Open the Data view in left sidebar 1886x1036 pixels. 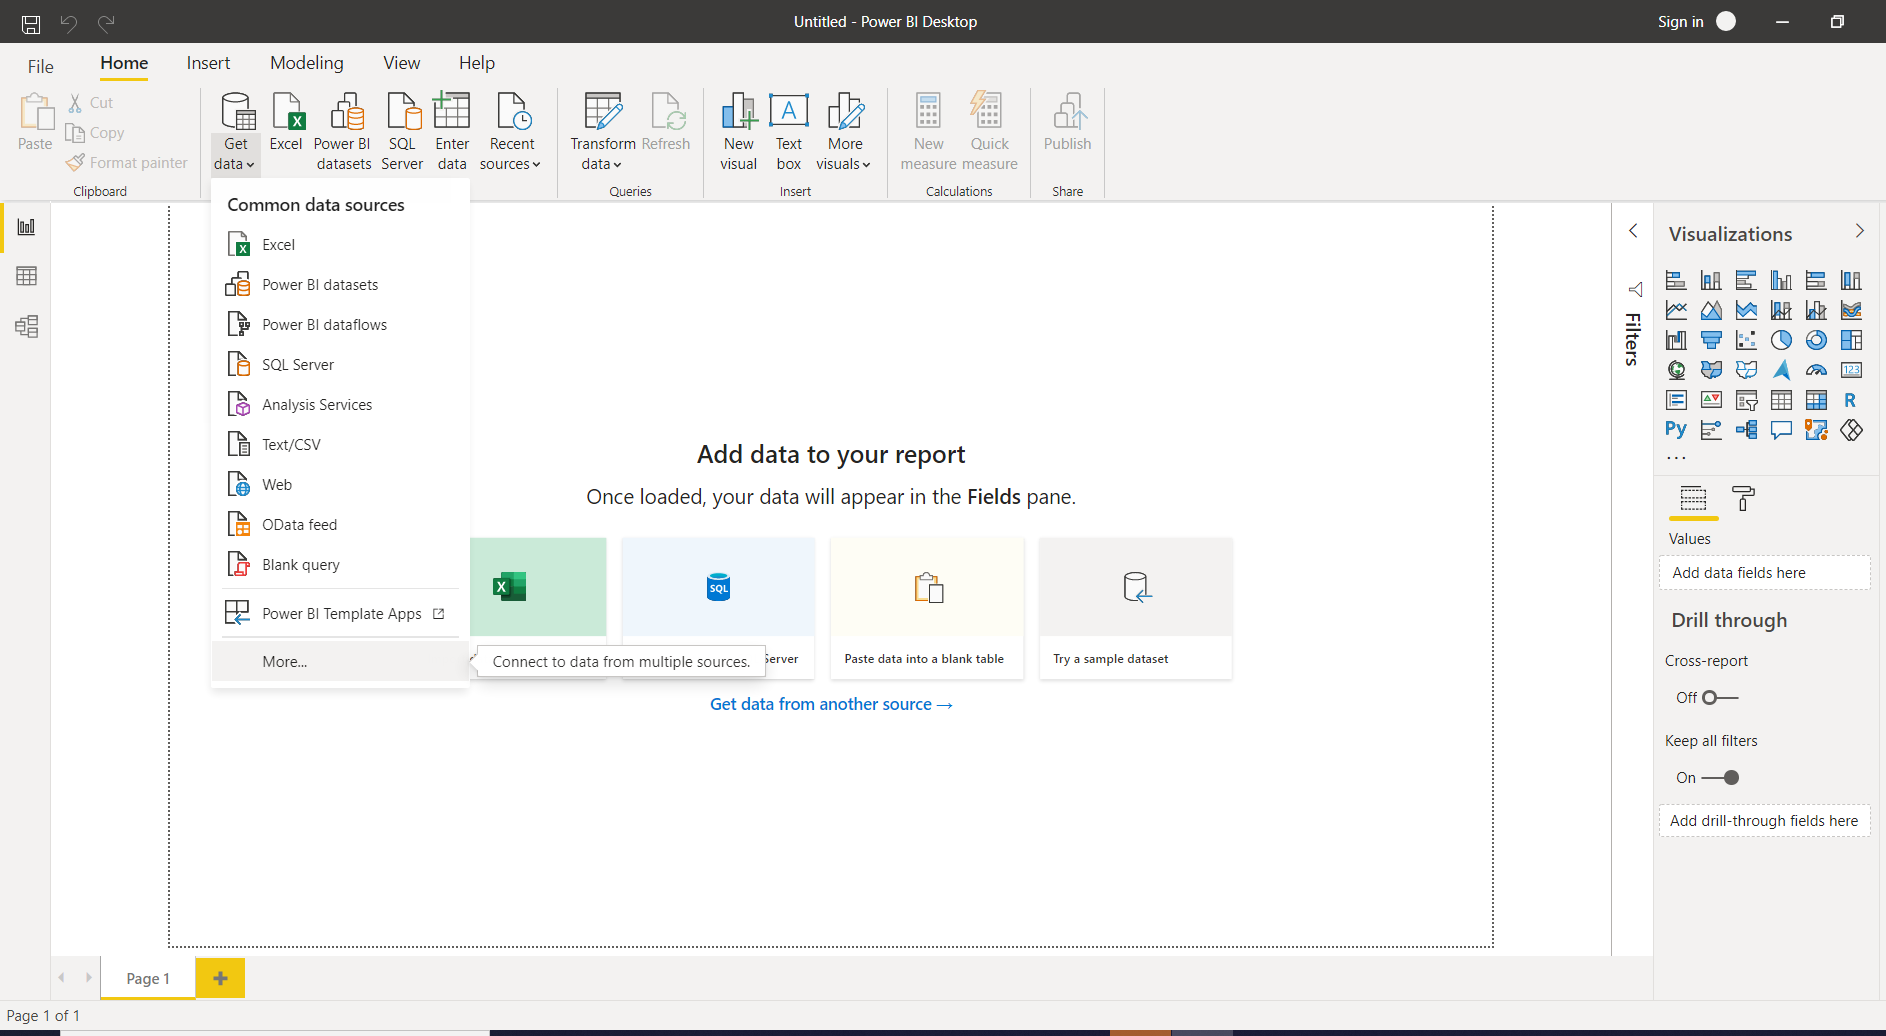click(27, 276)
